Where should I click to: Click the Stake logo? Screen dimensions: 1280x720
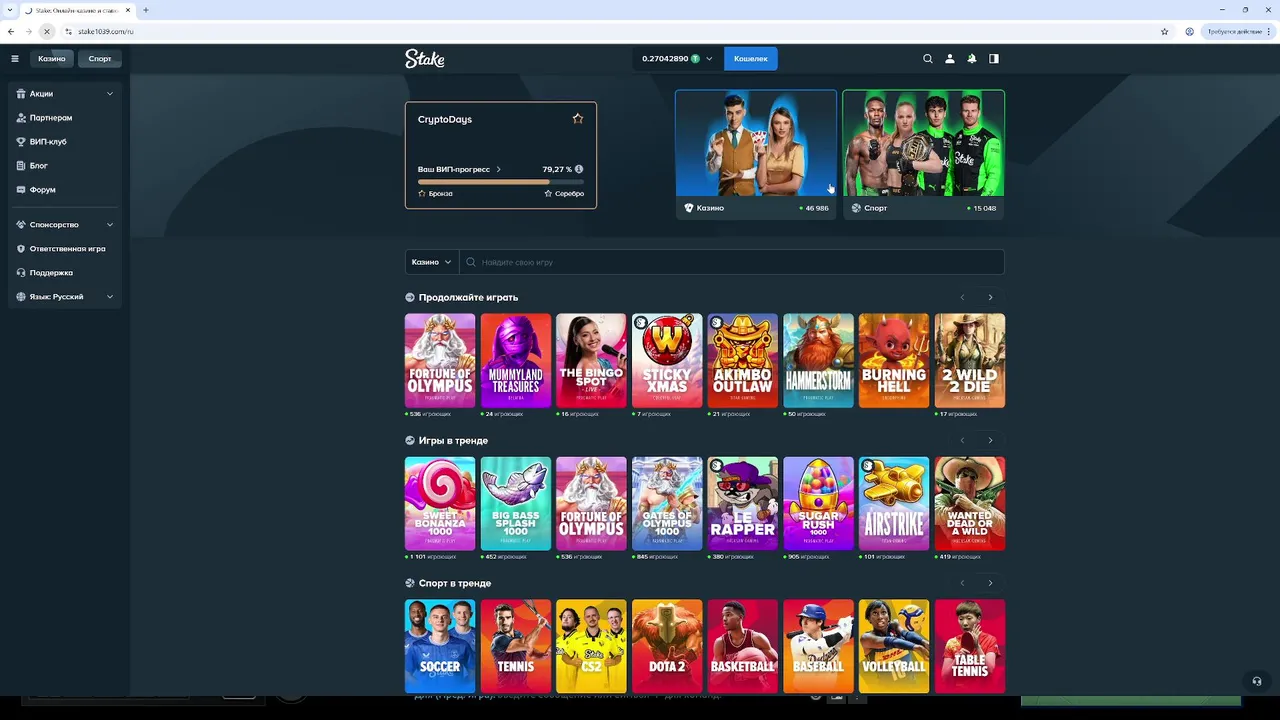click(x=425, y=59)
